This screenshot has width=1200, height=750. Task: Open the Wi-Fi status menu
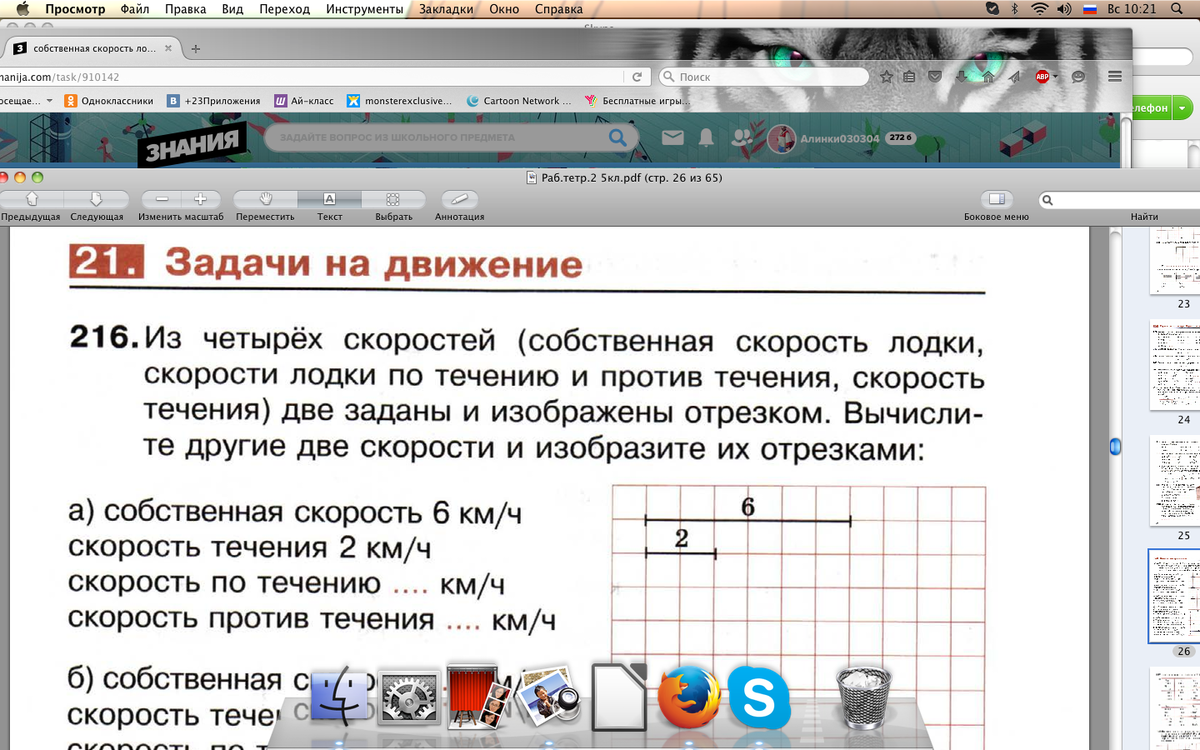pos(1039,9)
